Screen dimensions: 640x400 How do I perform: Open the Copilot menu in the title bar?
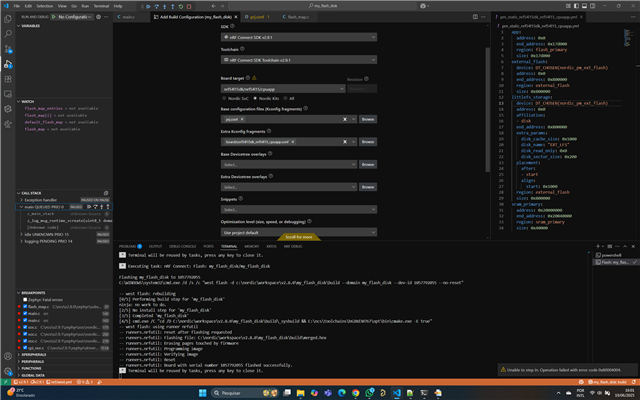coord(424,6)
